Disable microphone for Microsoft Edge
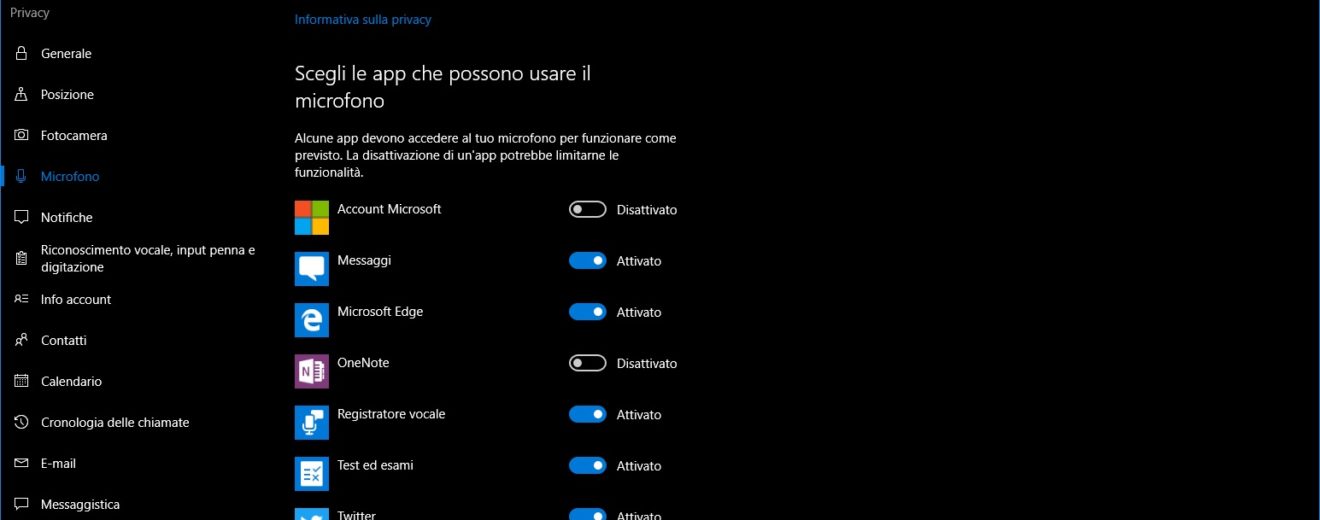 coord(587,312)
